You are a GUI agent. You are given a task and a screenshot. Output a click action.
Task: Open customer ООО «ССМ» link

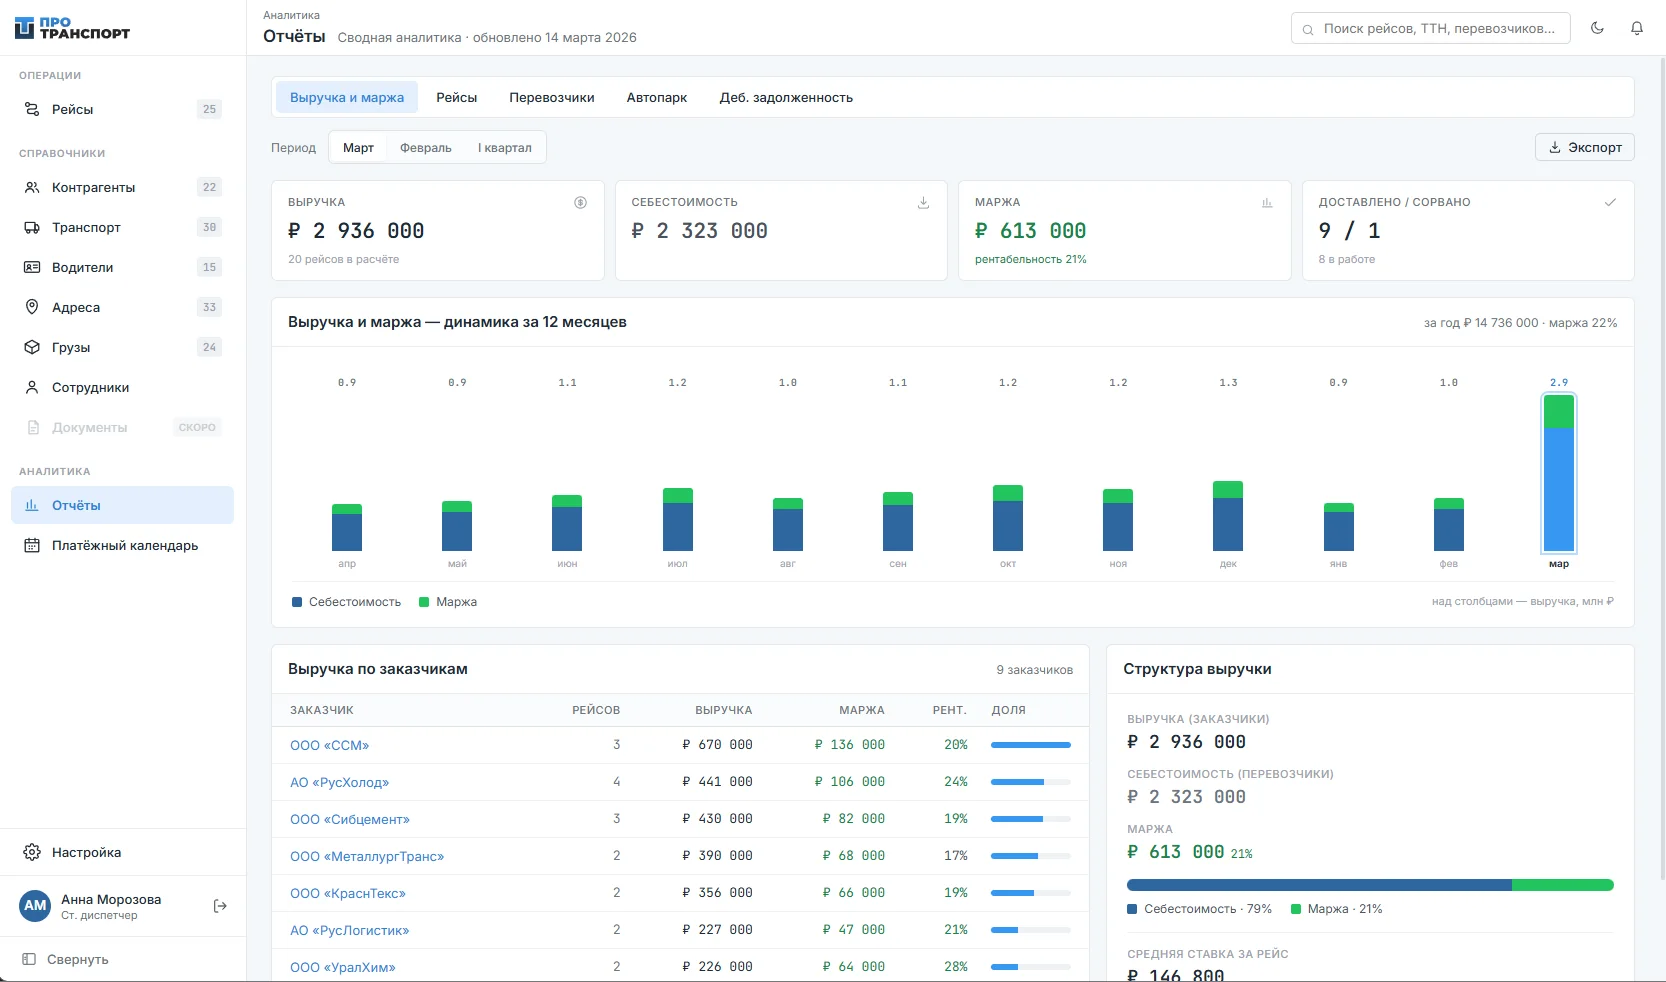pyautogui.click(x=329, y=745)
